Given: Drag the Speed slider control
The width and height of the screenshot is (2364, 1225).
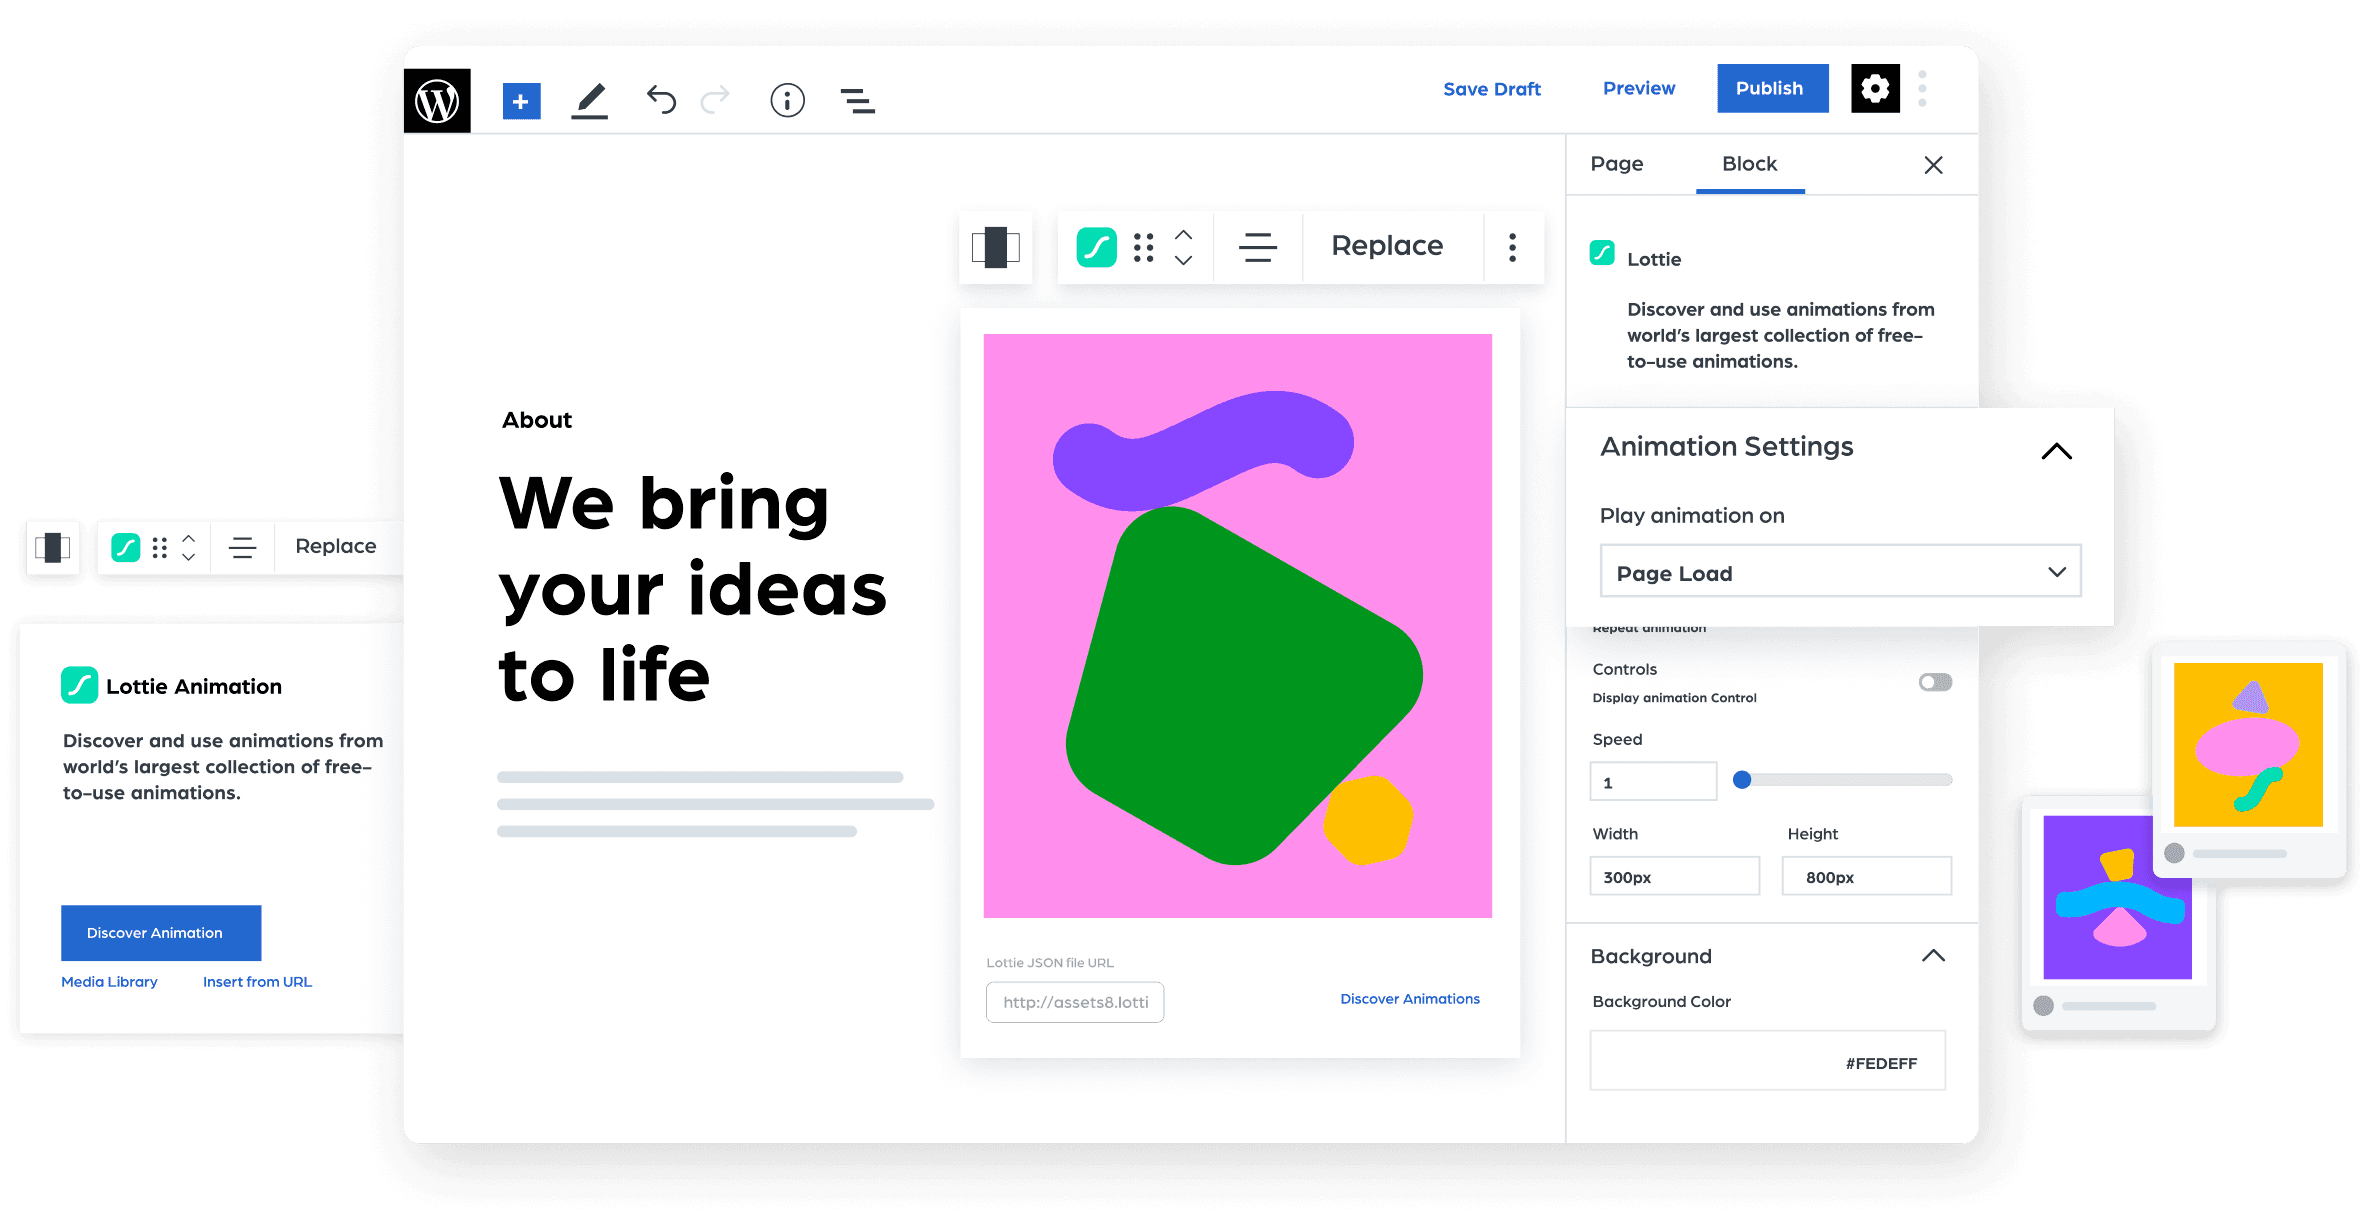Looking at the screenshot, I should click(x=1742, y=778).
